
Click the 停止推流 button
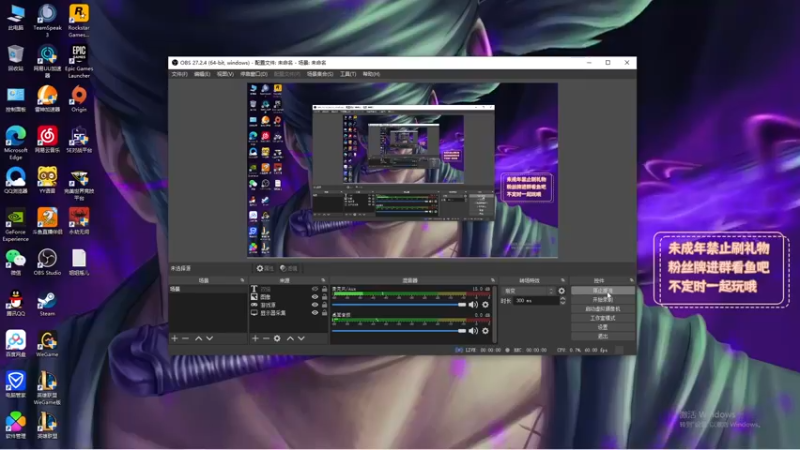(603, 290)
